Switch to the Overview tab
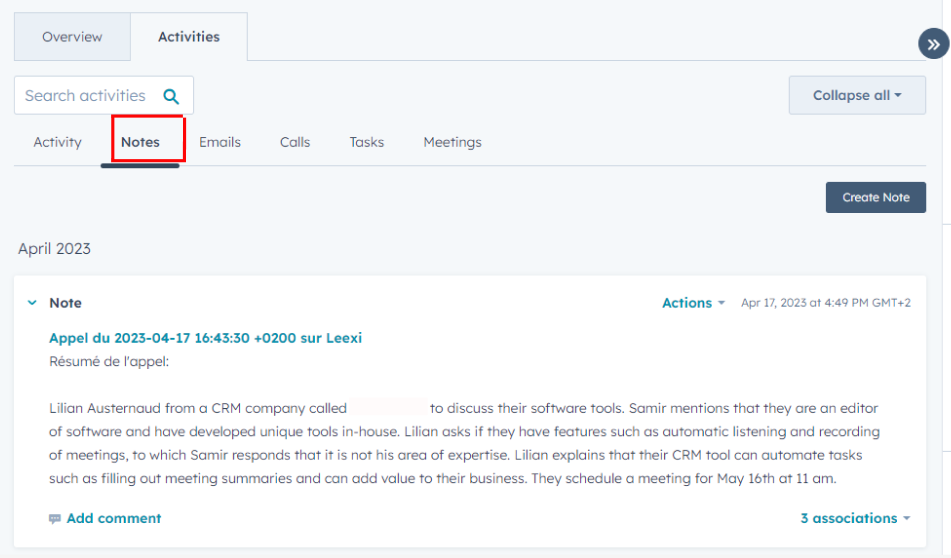Screen dimensions: 951x558 coord(72,37)
